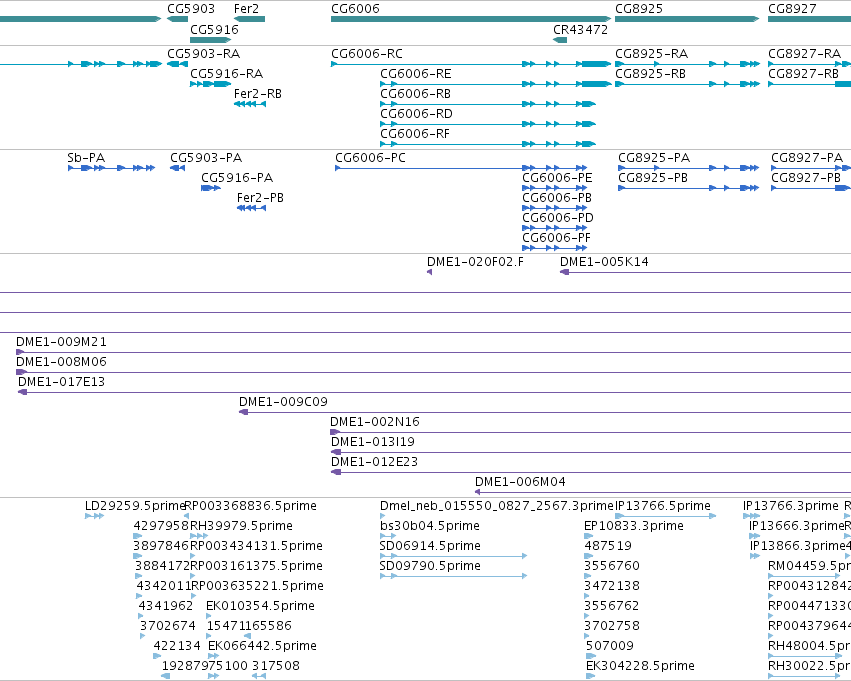Select protein CG5903-PA
Screen dimensions: 851x681
click(206, 158)
